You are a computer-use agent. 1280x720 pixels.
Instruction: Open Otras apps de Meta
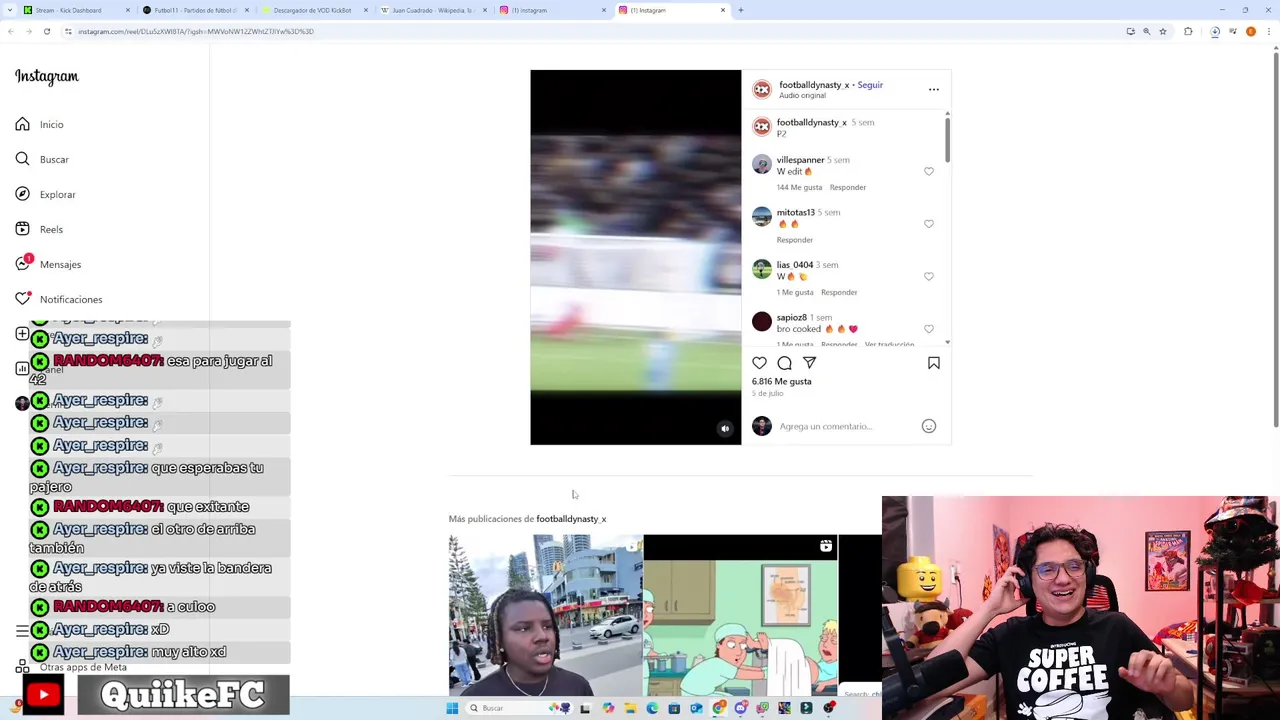tap(71, 667)
